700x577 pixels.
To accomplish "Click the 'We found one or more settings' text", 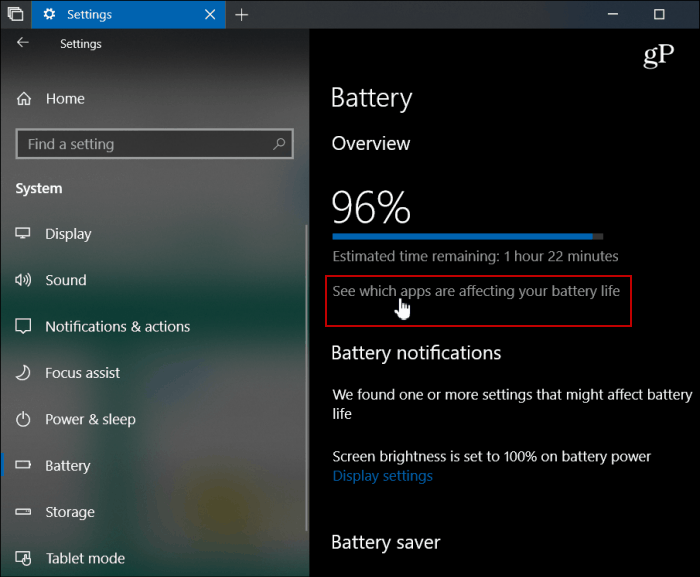I will point(512,404).
